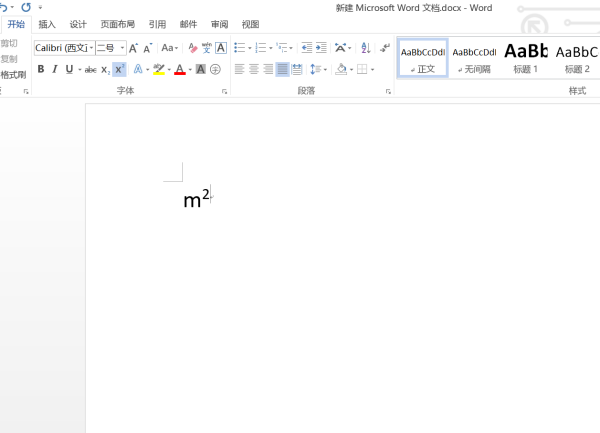Screen dimensions: 600x433
Task: Apply red font color swatch
Action: pos(180,69)
